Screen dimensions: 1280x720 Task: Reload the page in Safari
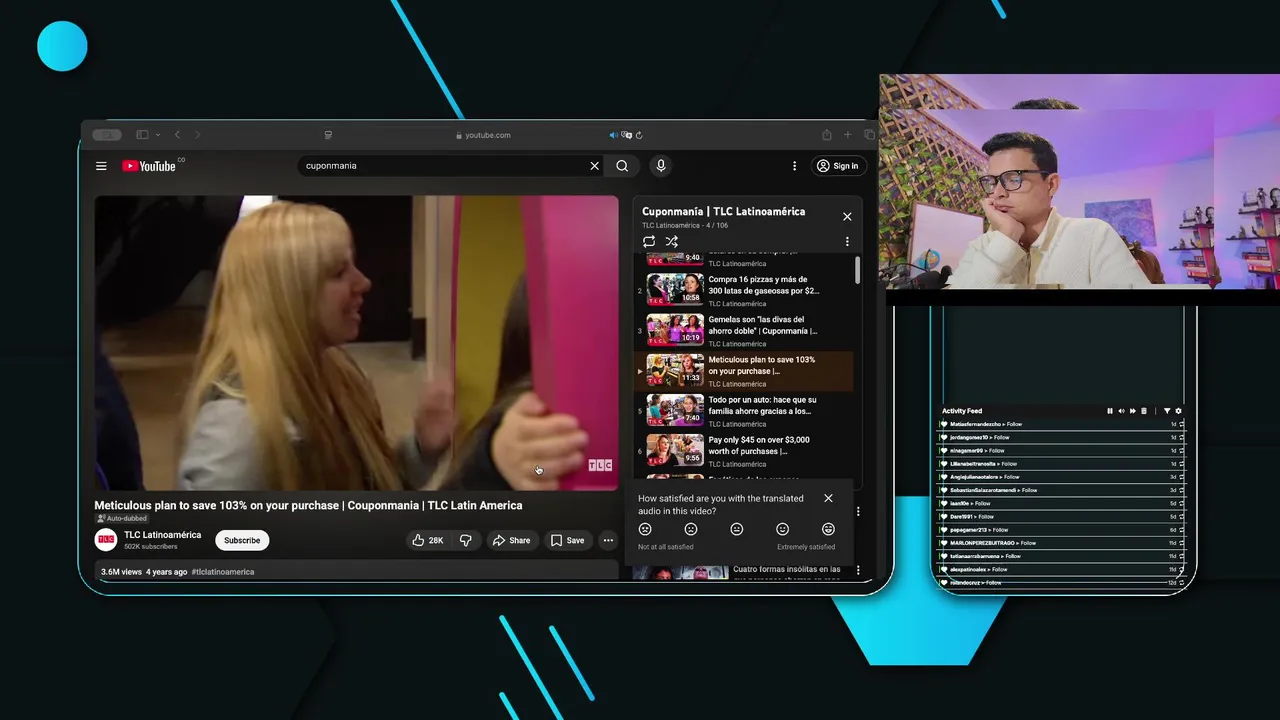pyautogui.click(x=639, y=135)
